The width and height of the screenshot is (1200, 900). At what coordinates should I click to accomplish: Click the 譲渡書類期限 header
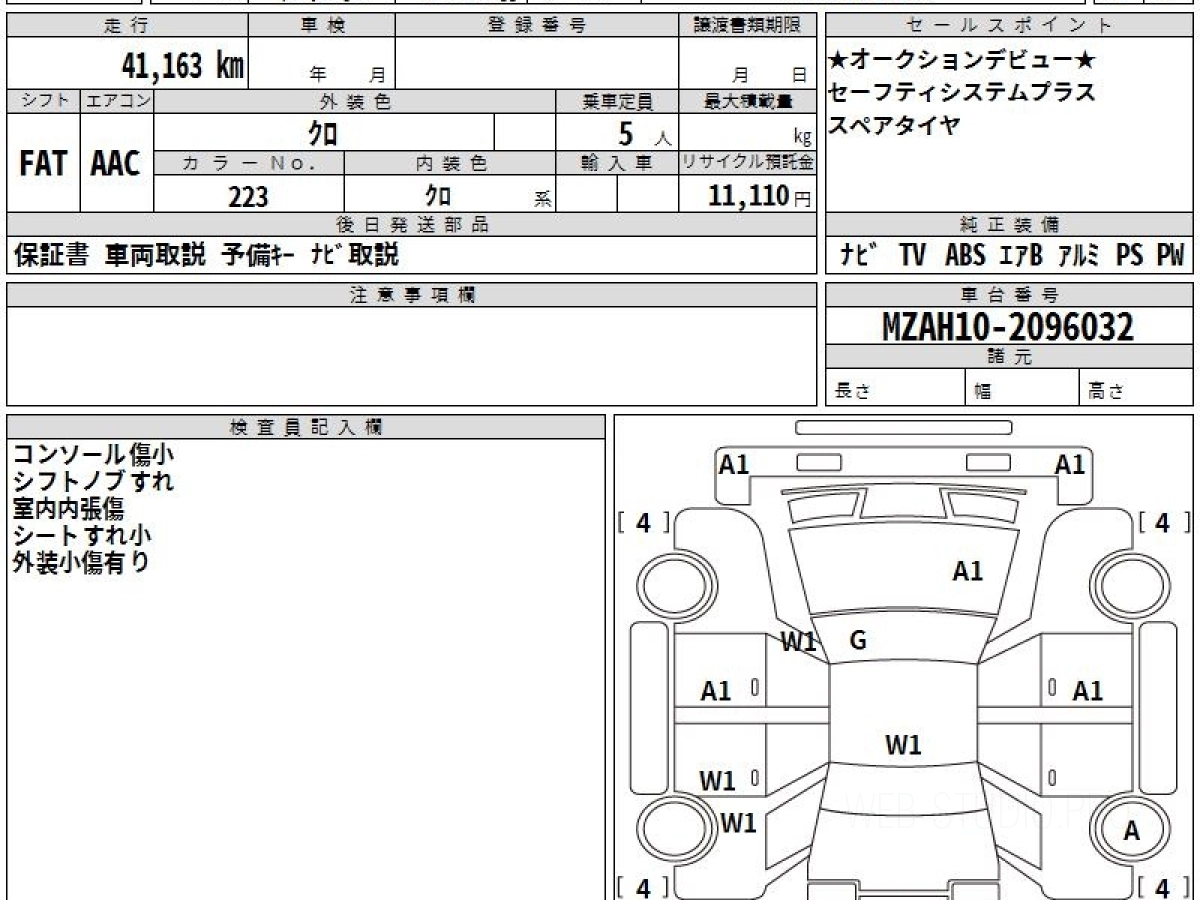[748, 26]
